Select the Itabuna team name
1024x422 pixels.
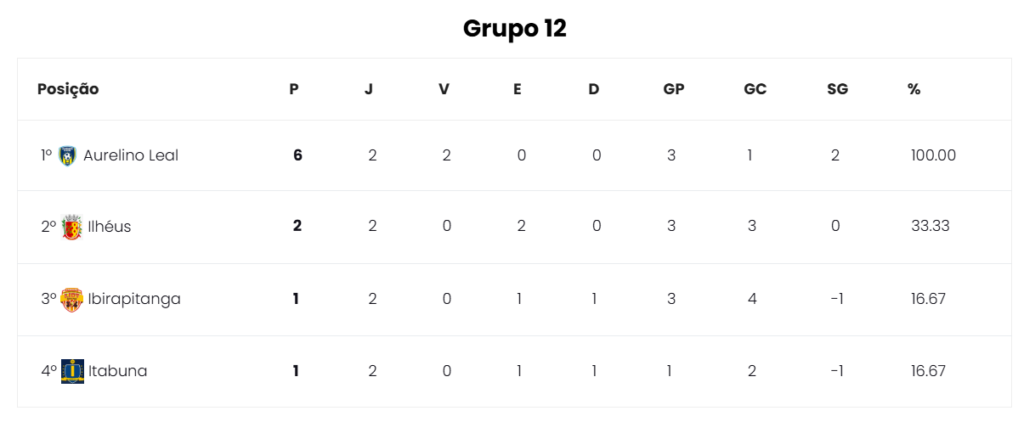(118, 371)
